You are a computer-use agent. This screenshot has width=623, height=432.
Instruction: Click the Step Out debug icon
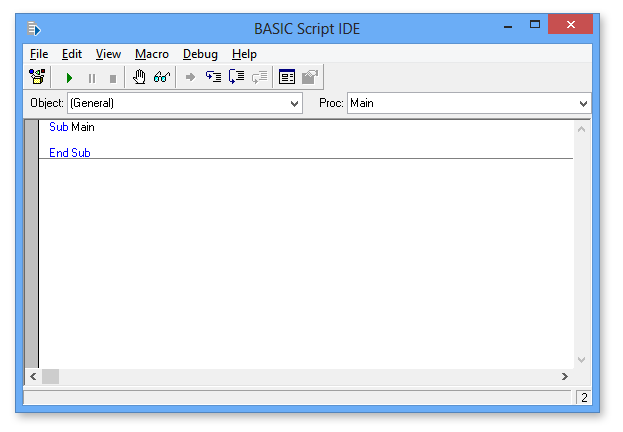click(259, 77)
